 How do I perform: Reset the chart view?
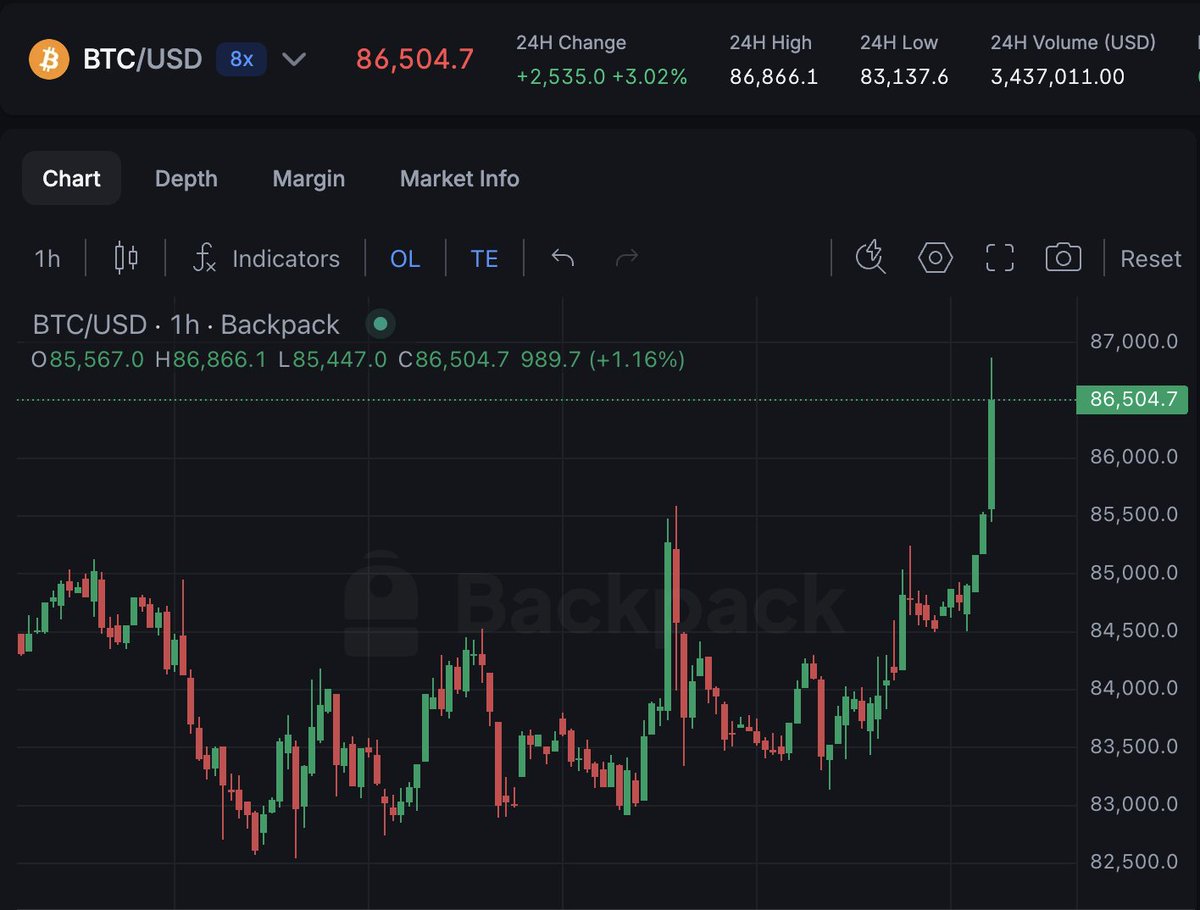pyautogui.click(x=1150, y=259)
